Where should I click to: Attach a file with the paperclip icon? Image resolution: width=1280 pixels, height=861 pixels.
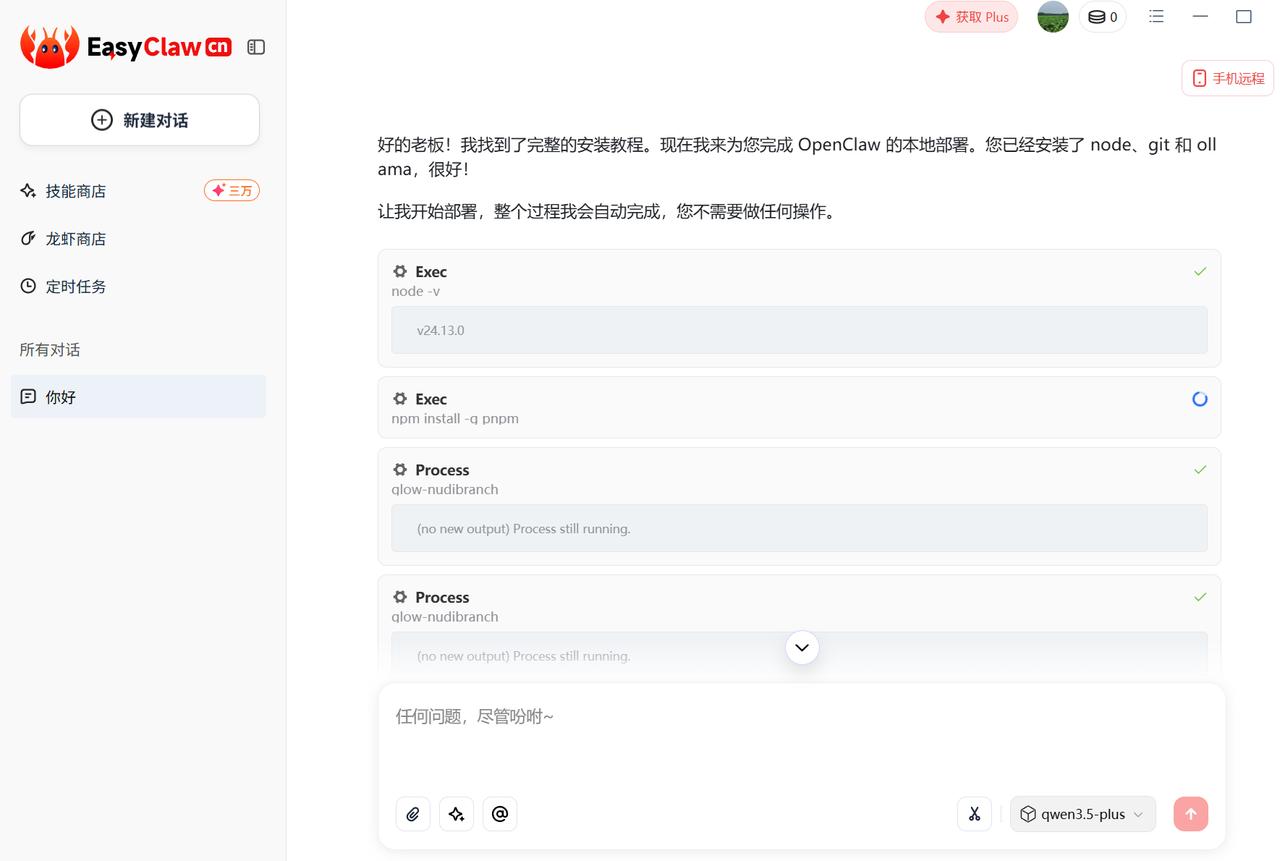tap(413, 814)
